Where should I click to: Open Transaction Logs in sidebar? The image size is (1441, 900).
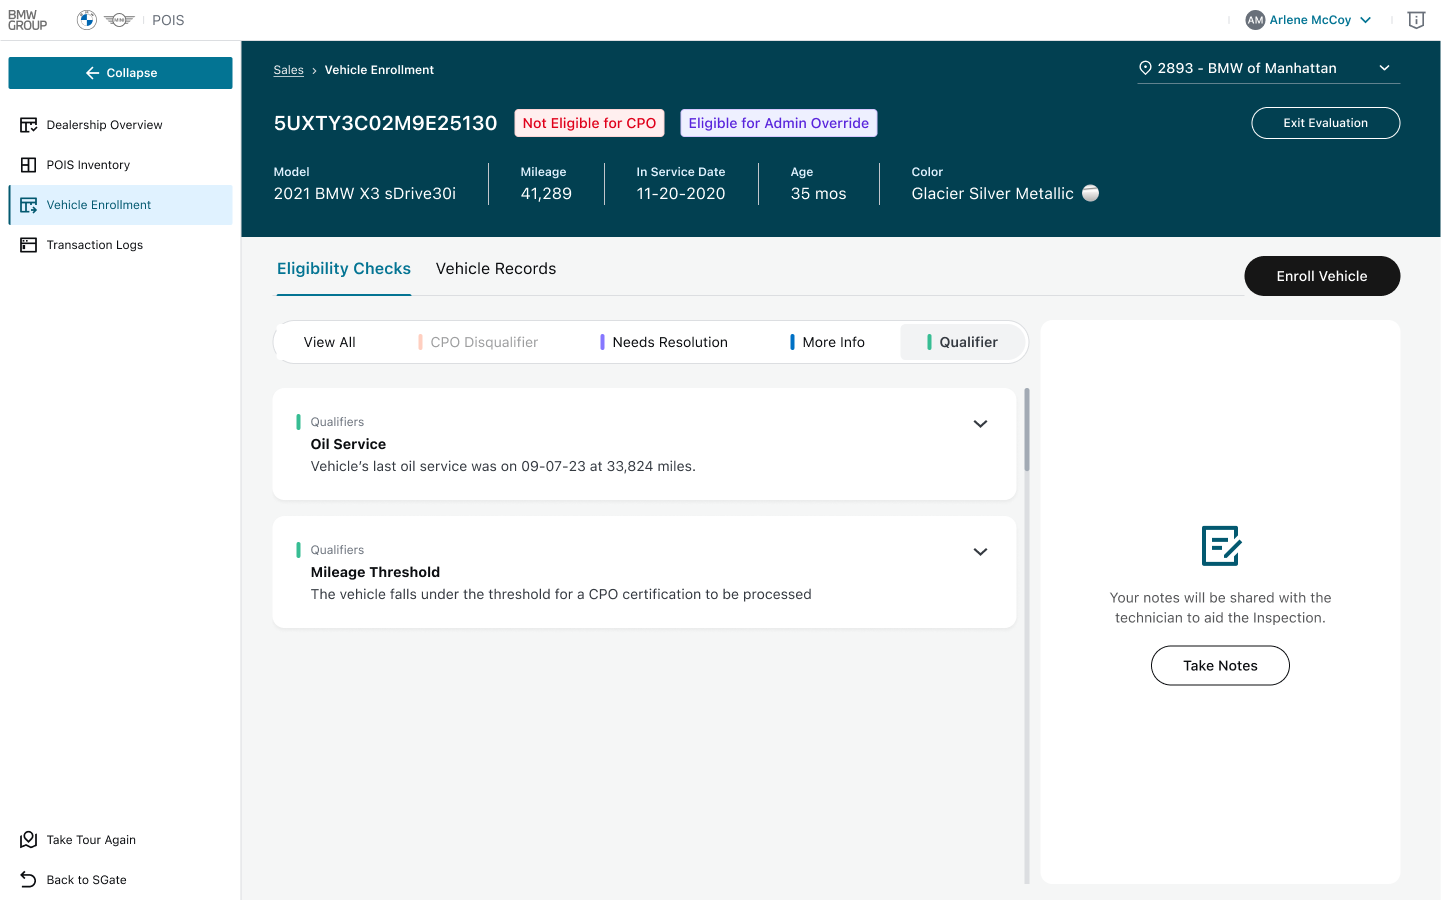(x=120, y=245)
